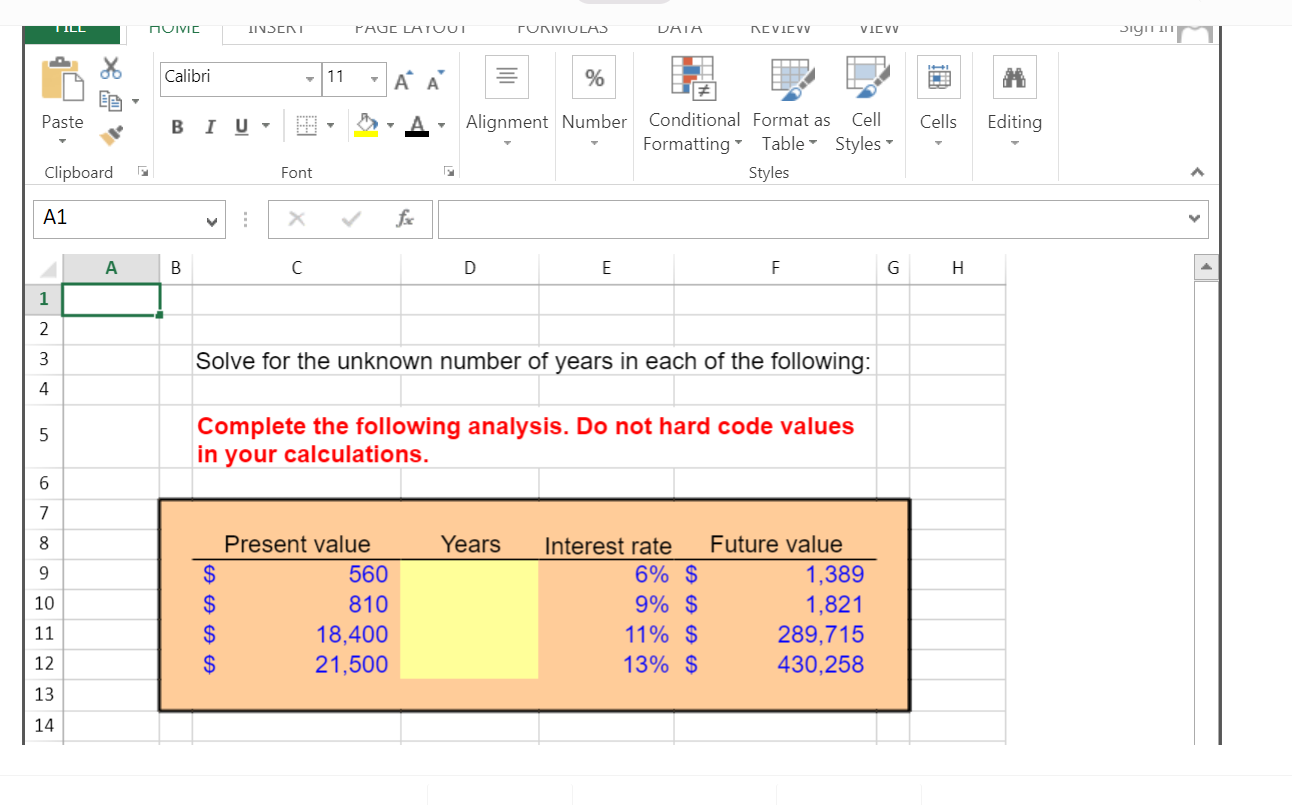Open the PAGE LAYOUT ribbon tab
The image size is (1292, 805).
[x=411, y=29]
